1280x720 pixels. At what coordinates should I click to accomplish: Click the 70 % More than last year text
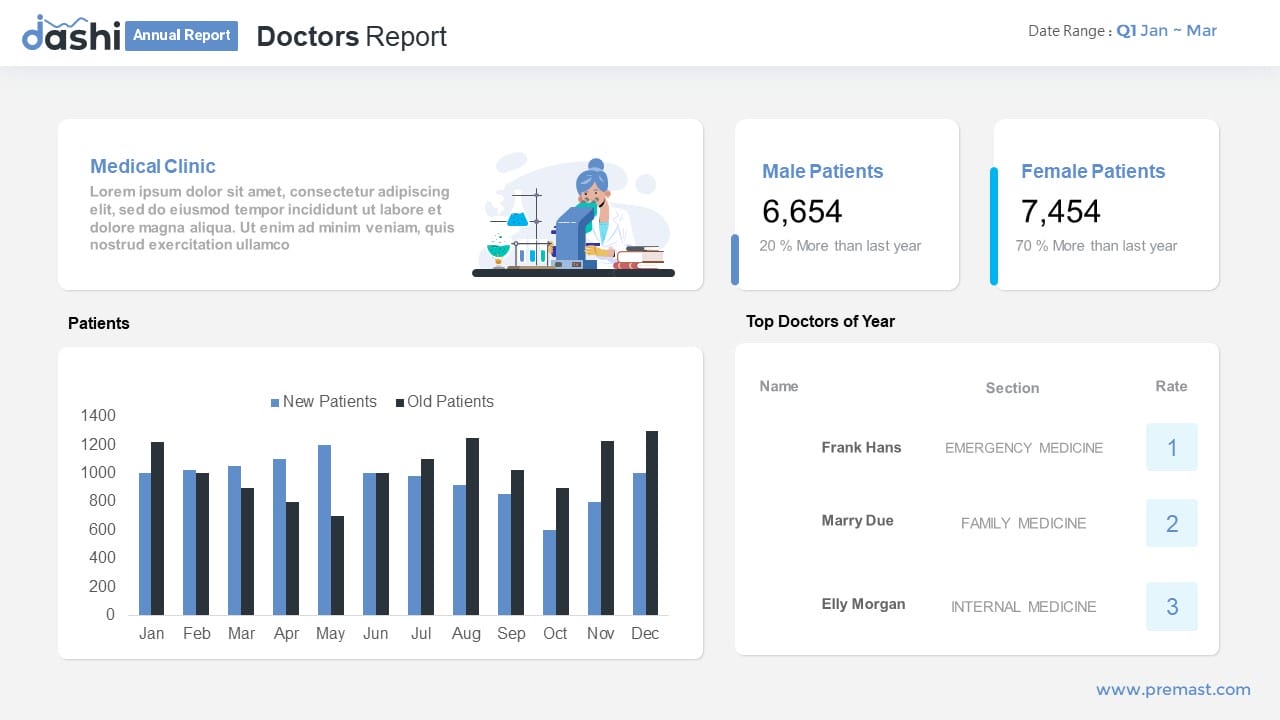[x=1096, y=246]
